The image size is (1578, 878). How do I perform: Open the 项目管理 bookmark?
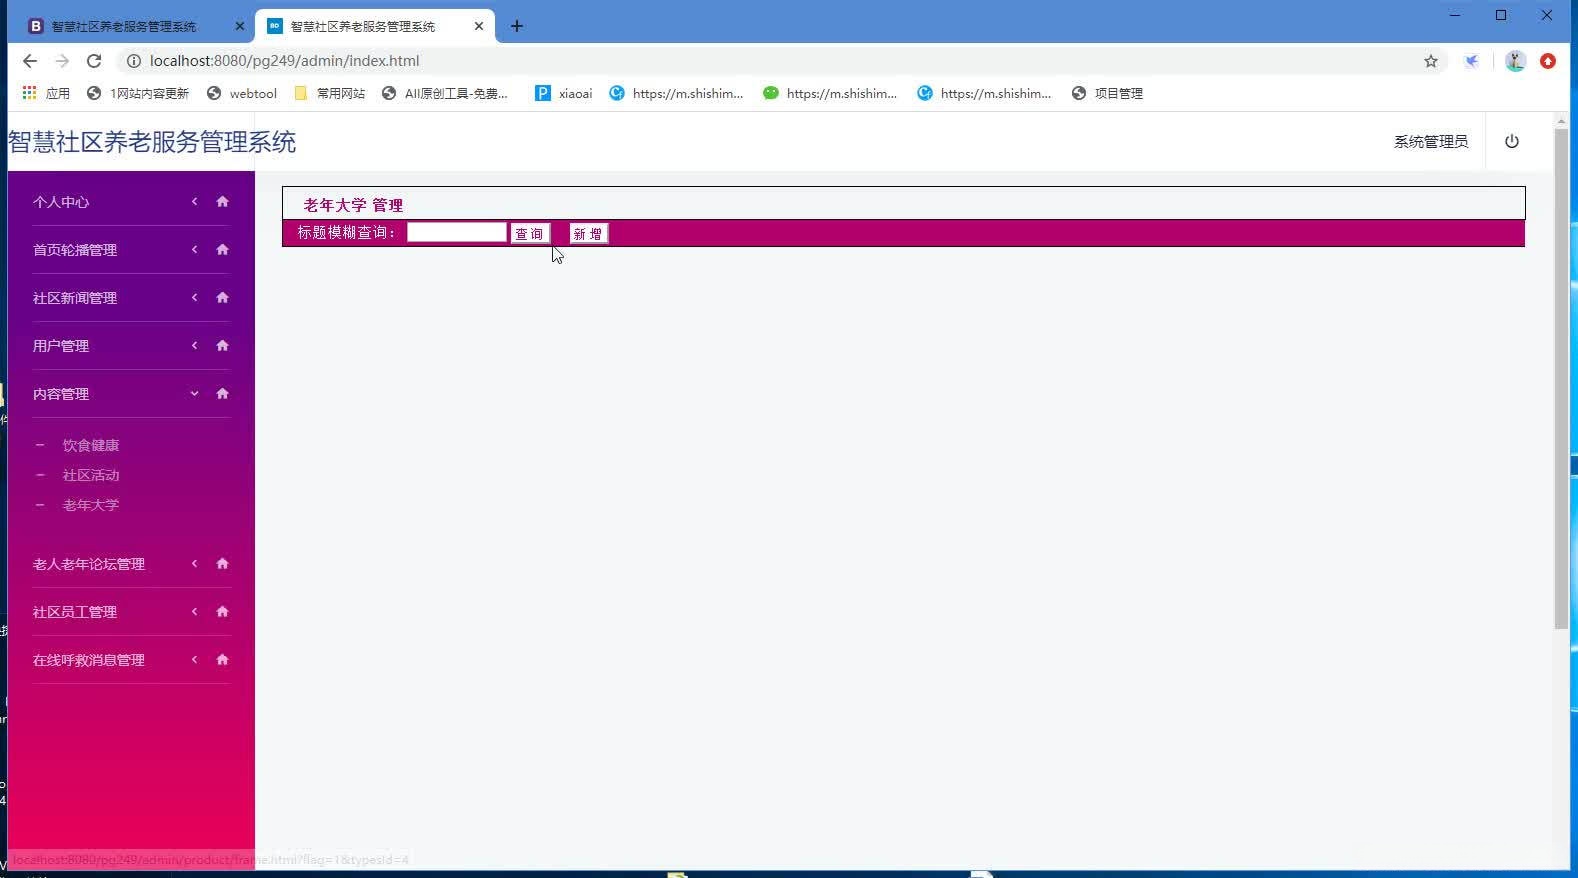pos(1107,93)
